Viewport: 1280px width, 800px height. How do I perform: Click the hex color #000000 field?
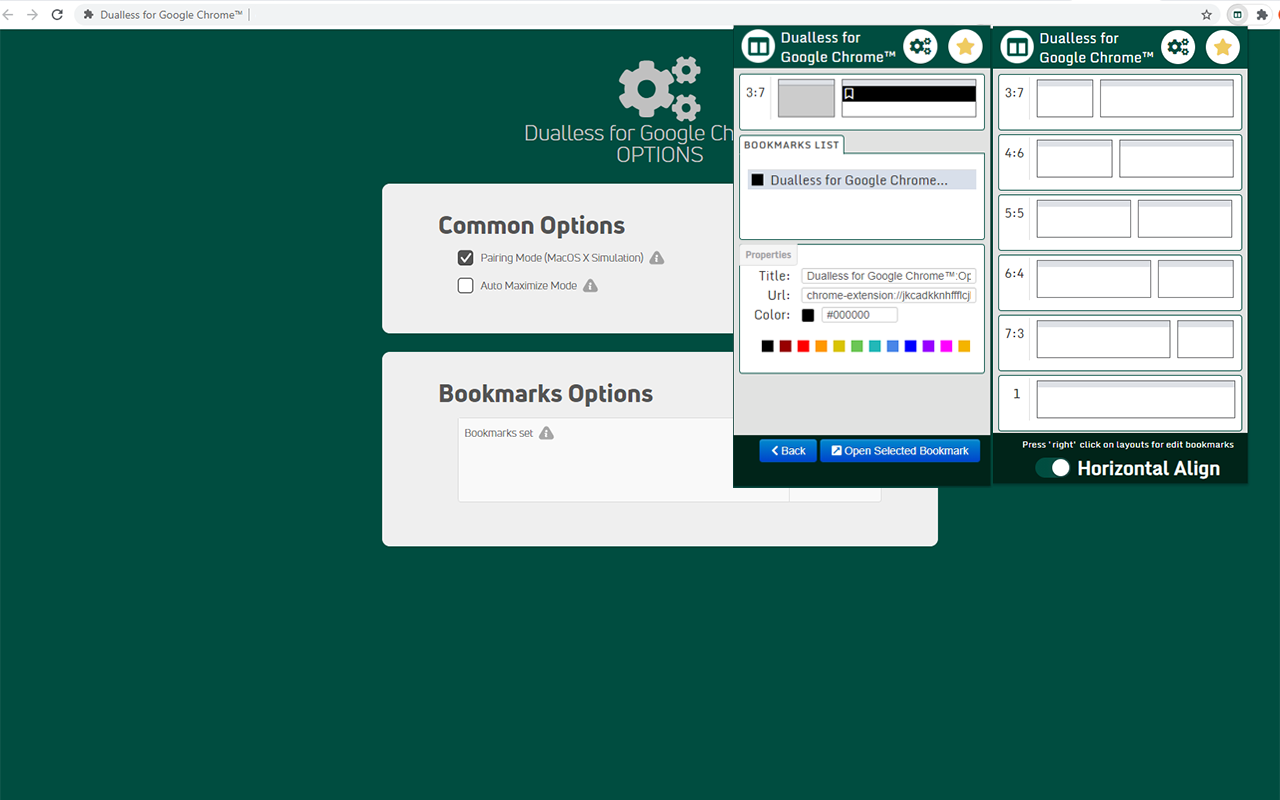point(860,315)
